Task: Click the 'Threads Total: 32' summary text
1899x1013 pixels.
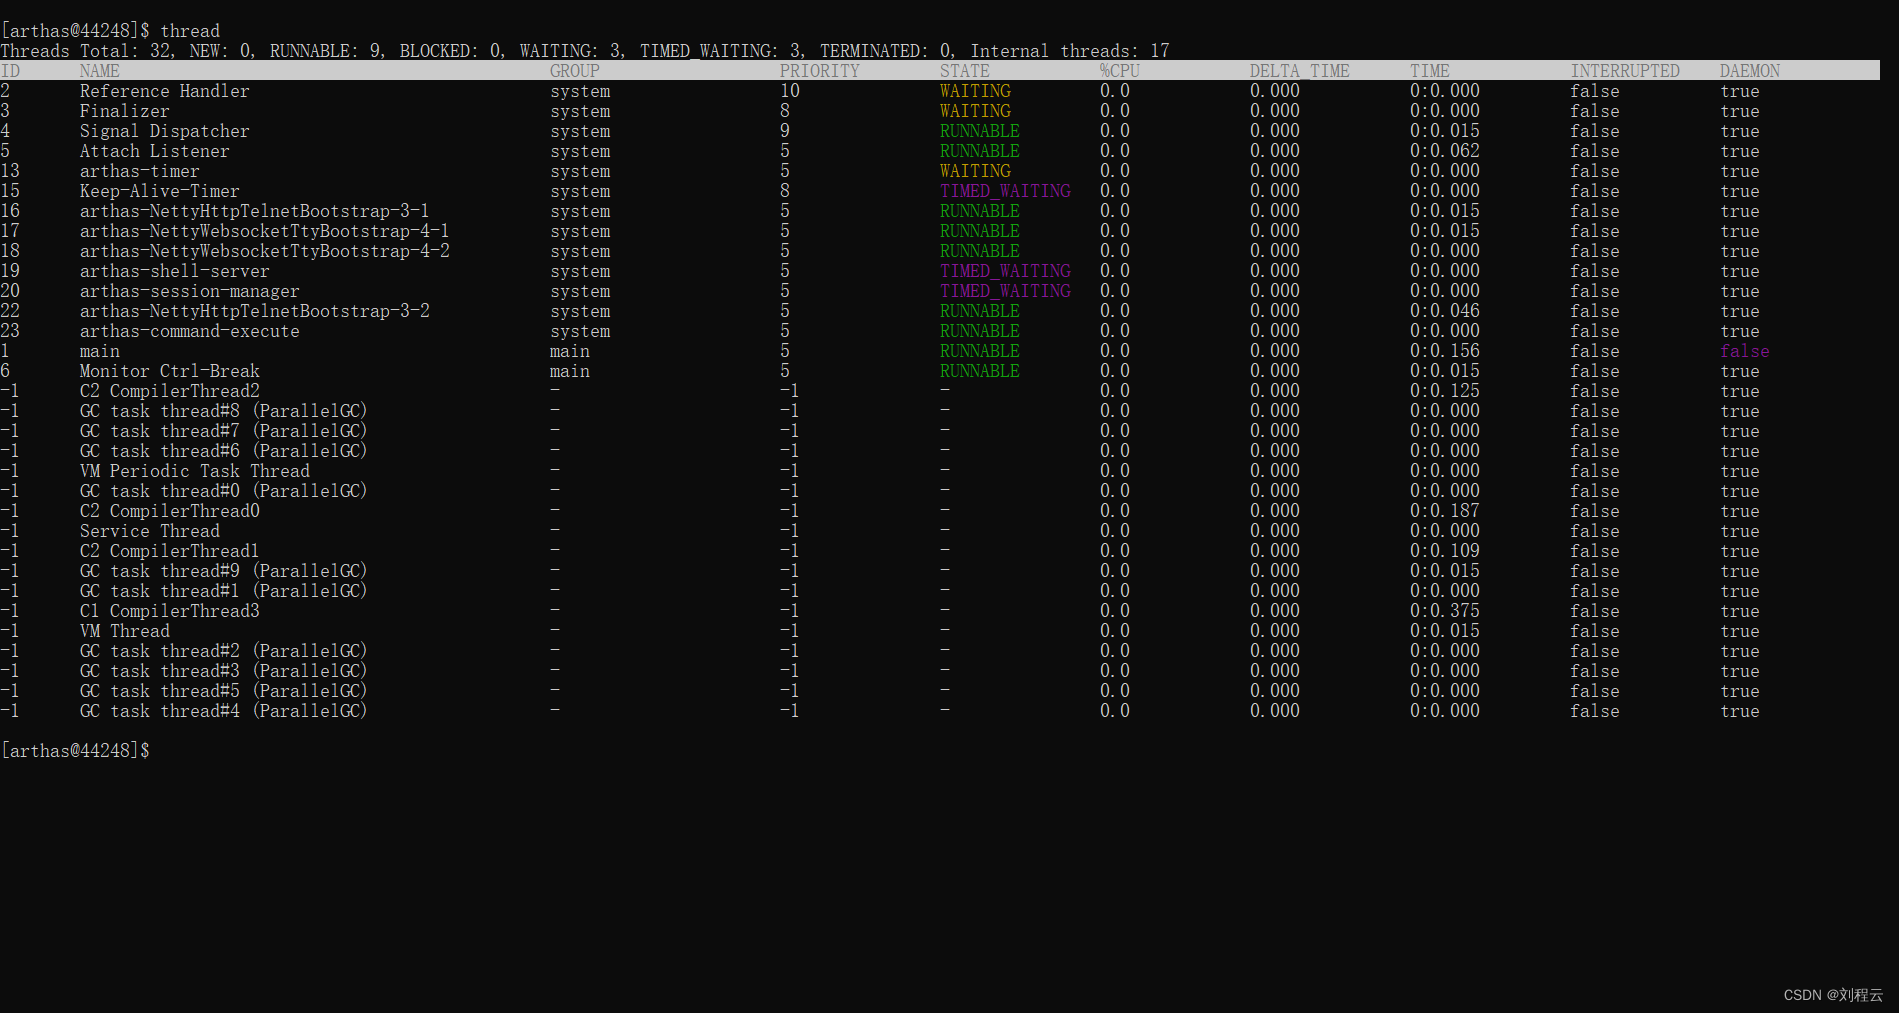Action: 86,51
